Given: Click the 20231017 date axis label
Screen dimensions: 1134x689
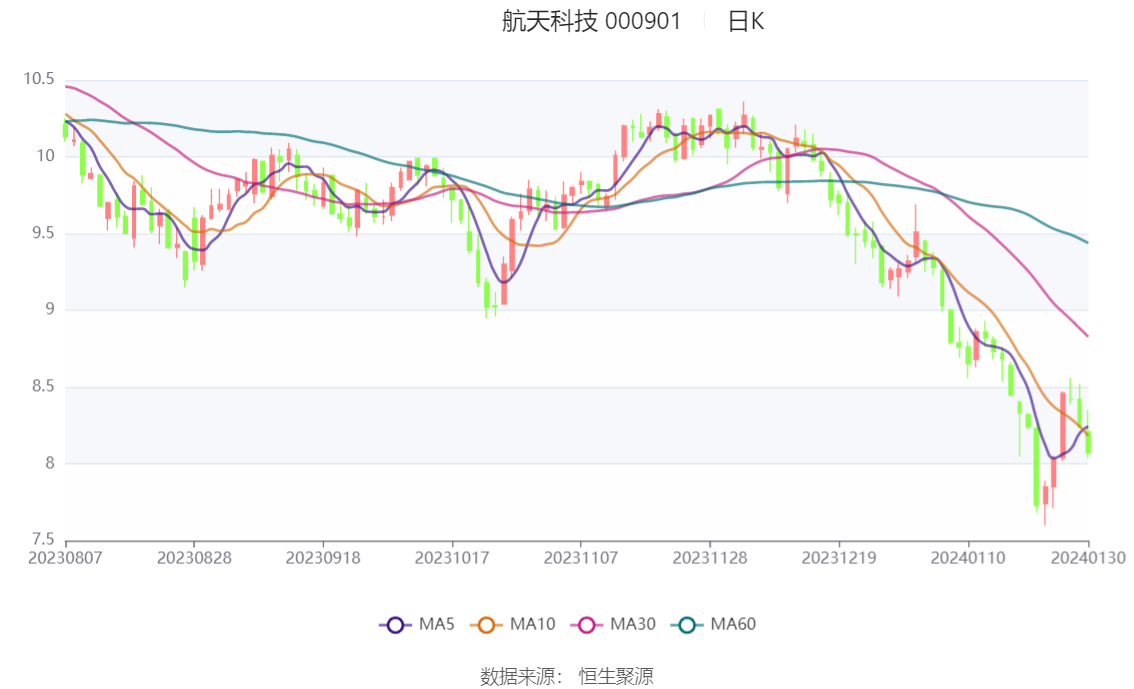Looking at the screenshot, I should [451, 558].
